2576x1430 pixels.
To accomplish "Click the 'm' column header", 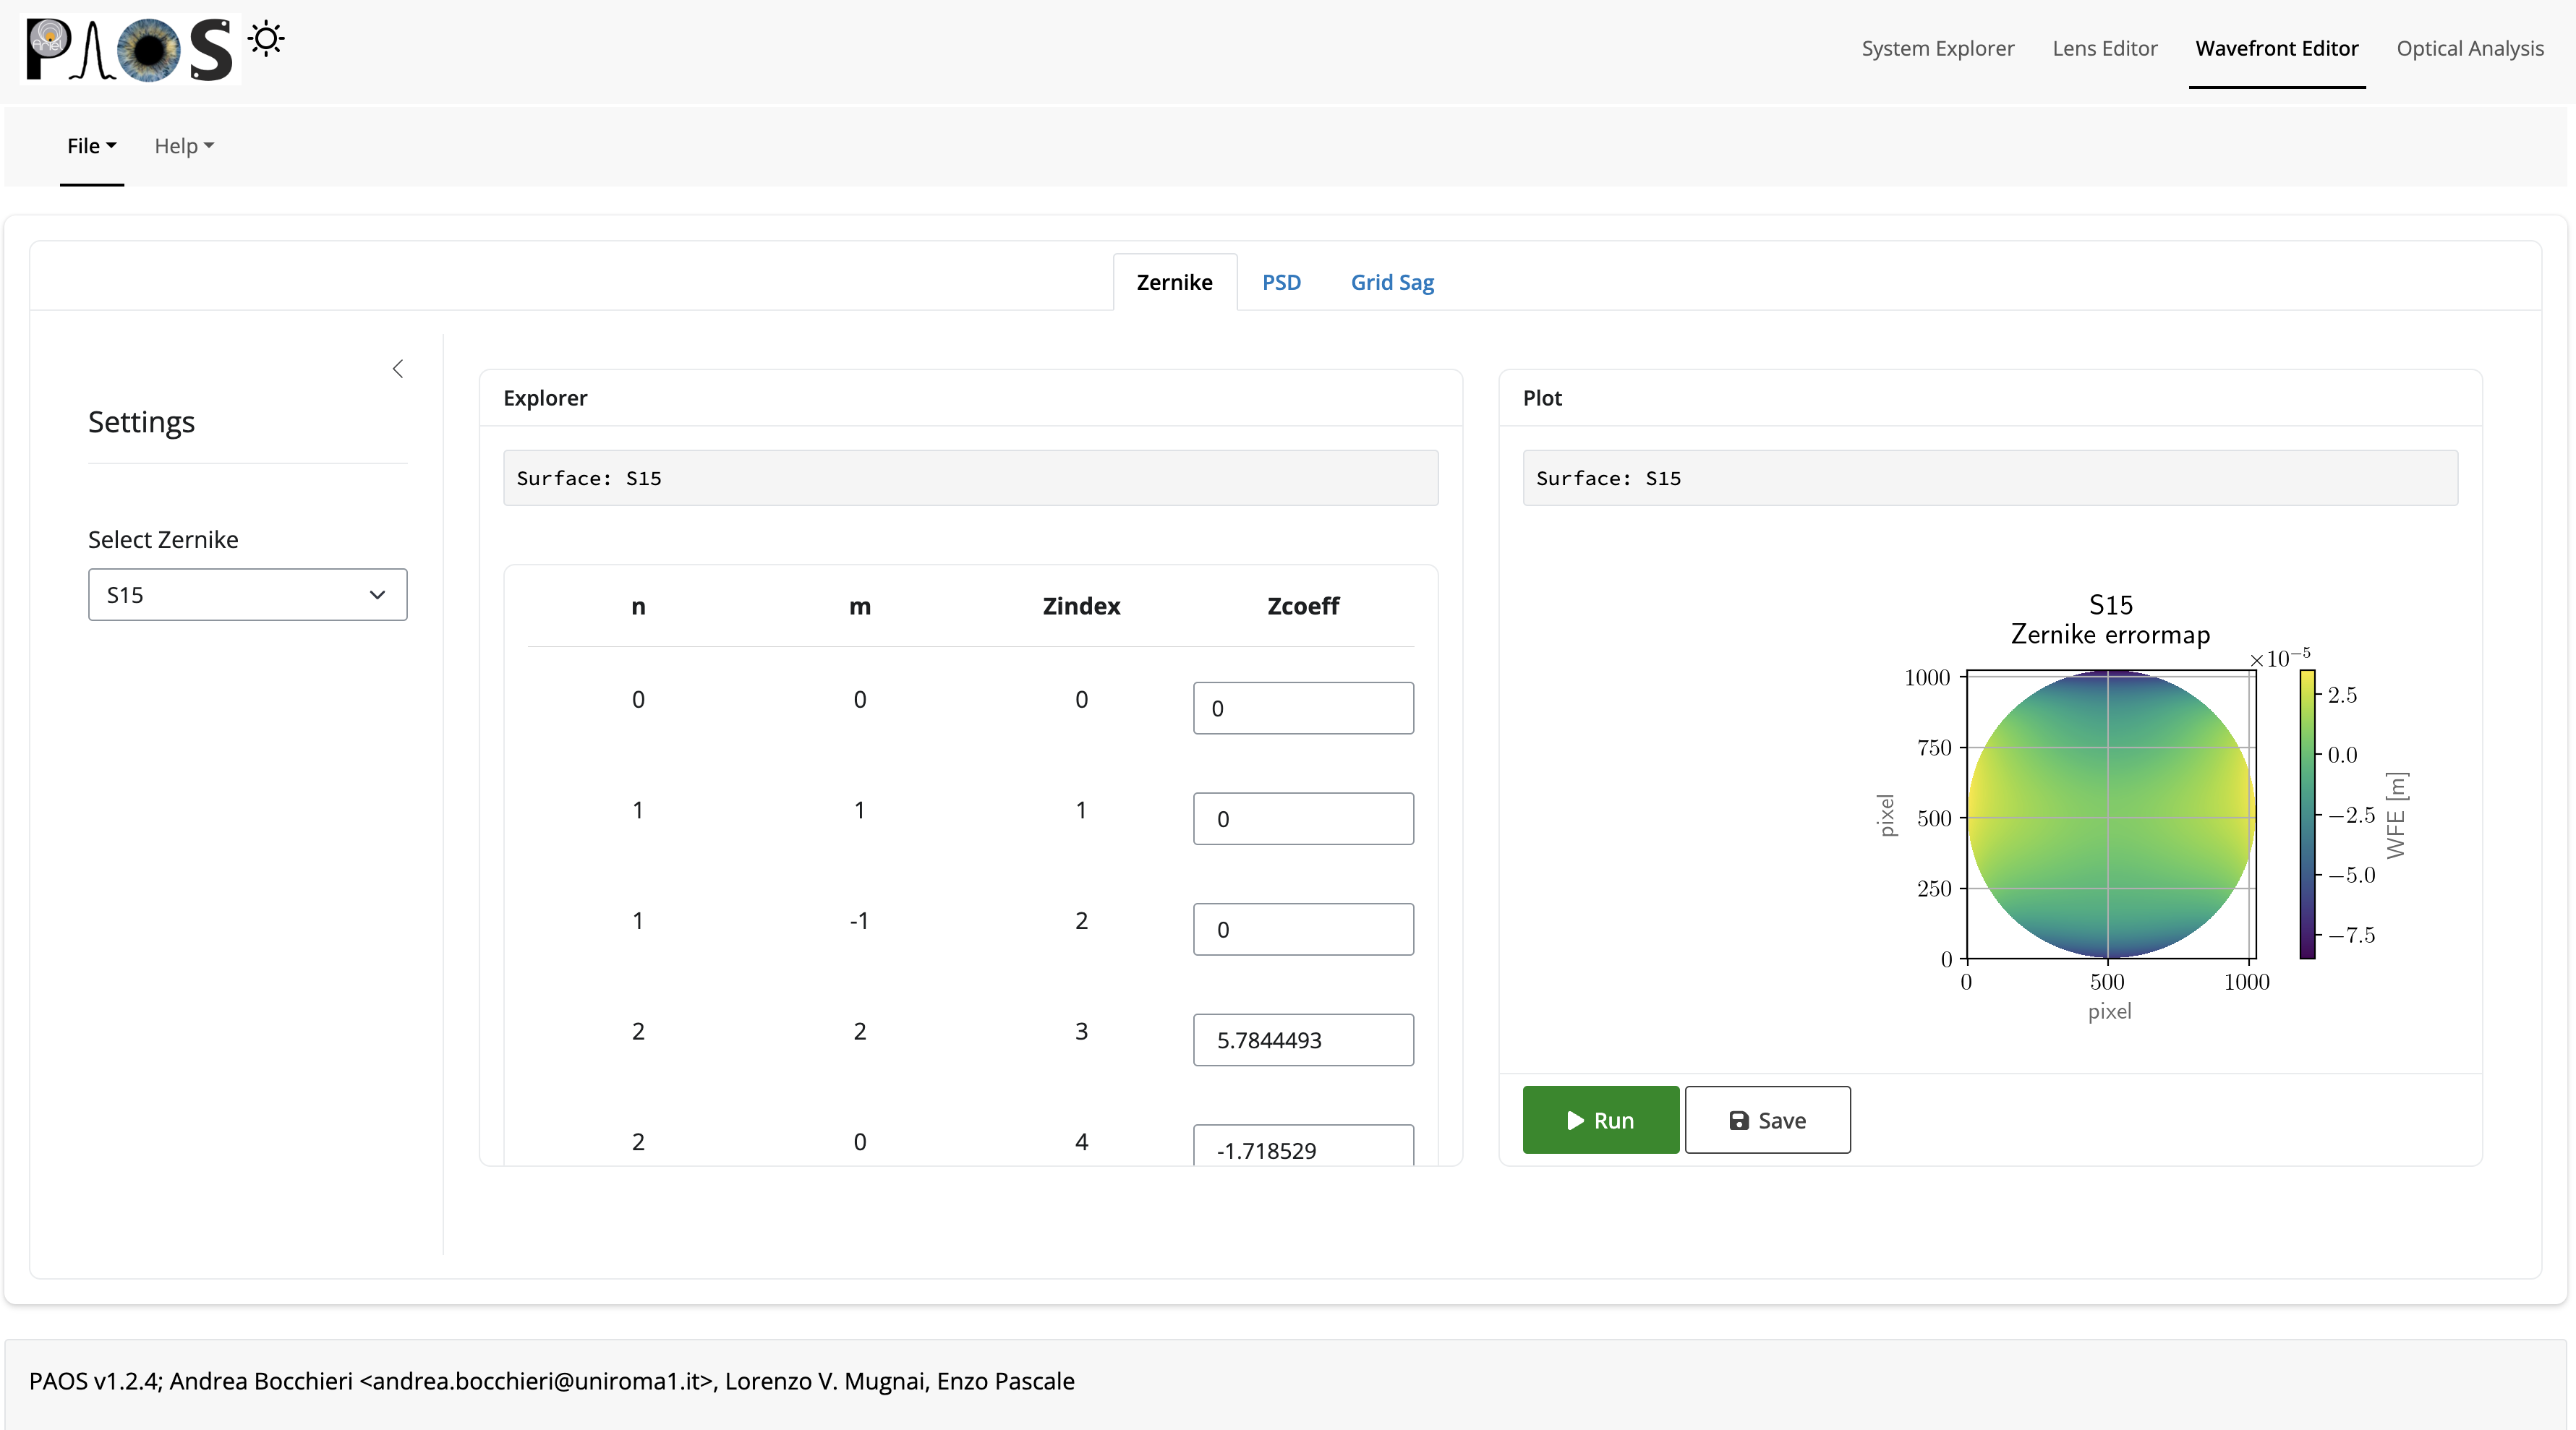I will (x=860, y=606).
